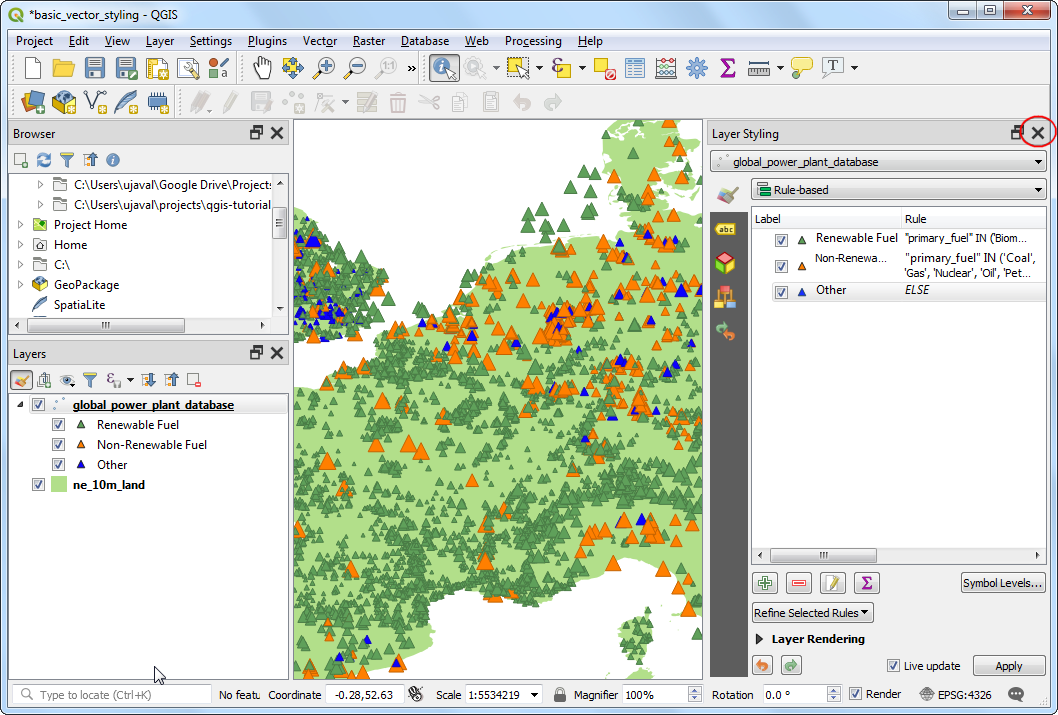Image resolution: width=1058 pixels, height=715 pixels.
Task: Expand the Layer Rendering section
Action: coord(760,639)
